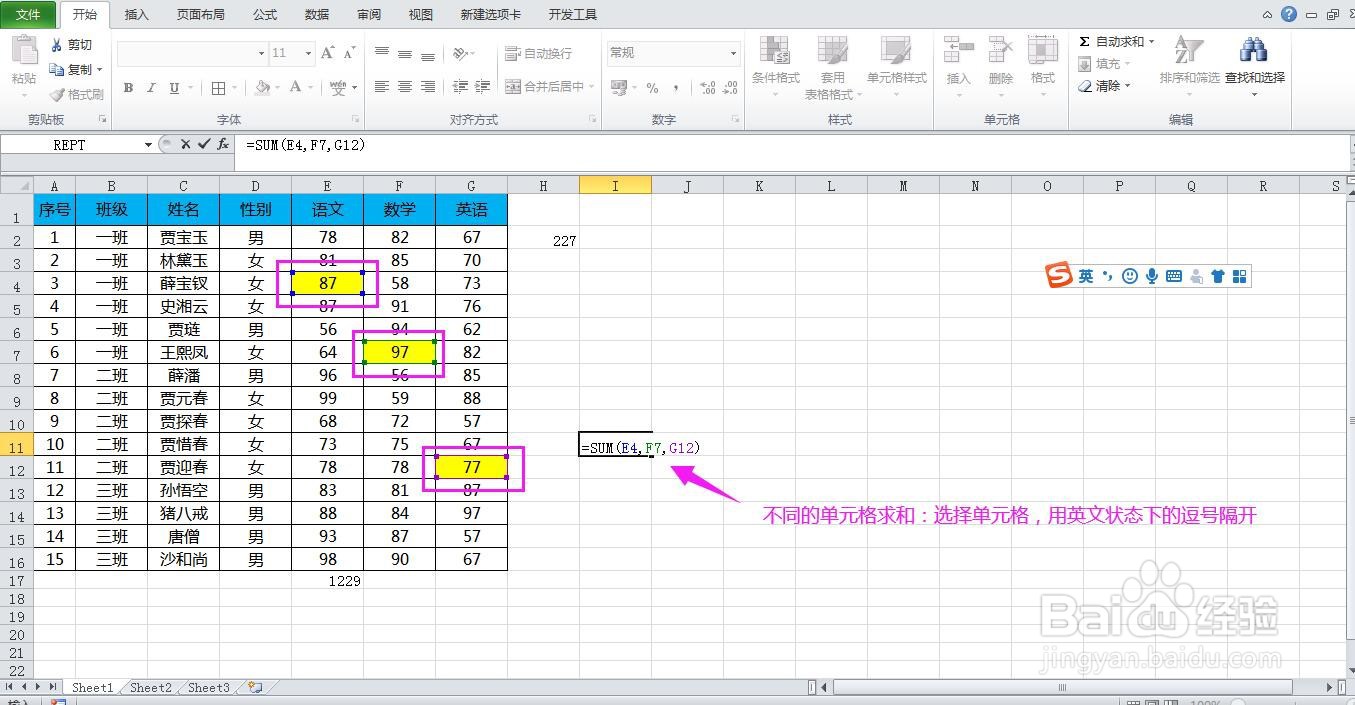Click the Decrease Font Size icon
Image resolution: width=1355 pixels, height=705 pixels.
coord(350,53)
